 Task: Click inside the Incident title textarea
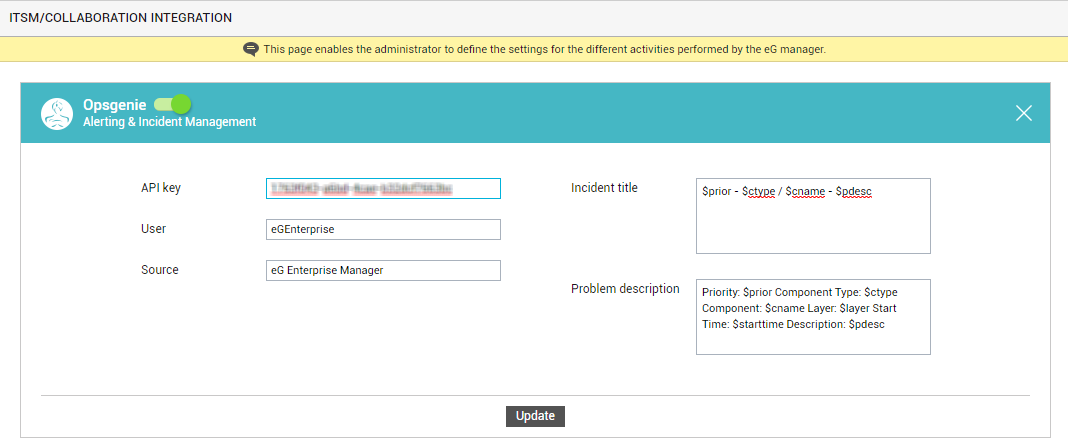tap(813, 216)
